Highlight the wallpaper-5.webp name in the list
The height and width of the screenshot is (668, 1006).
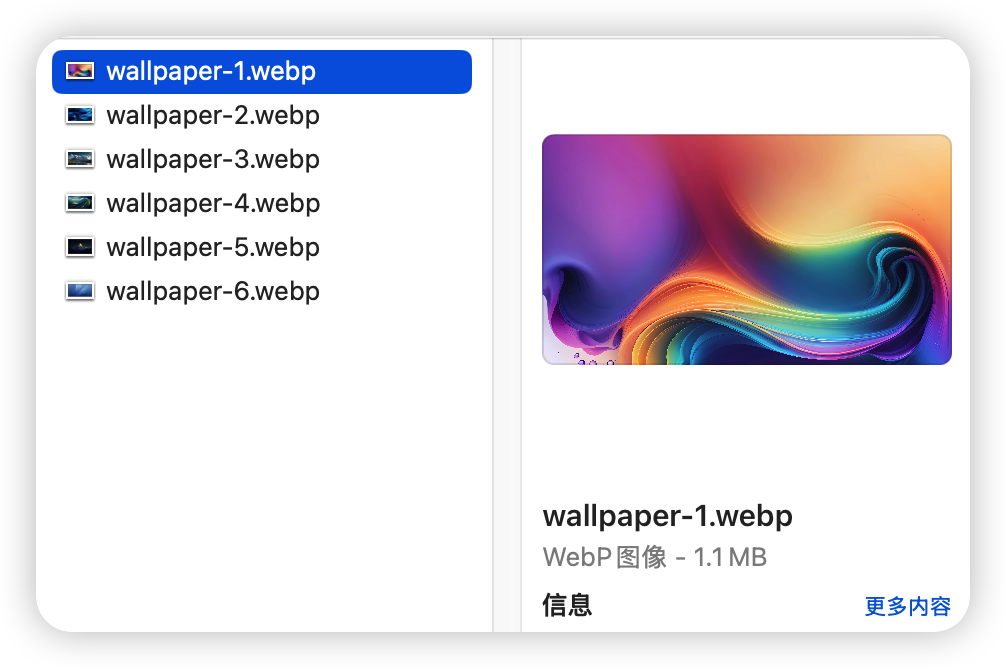pyautogui.click(x=213, y=247)
